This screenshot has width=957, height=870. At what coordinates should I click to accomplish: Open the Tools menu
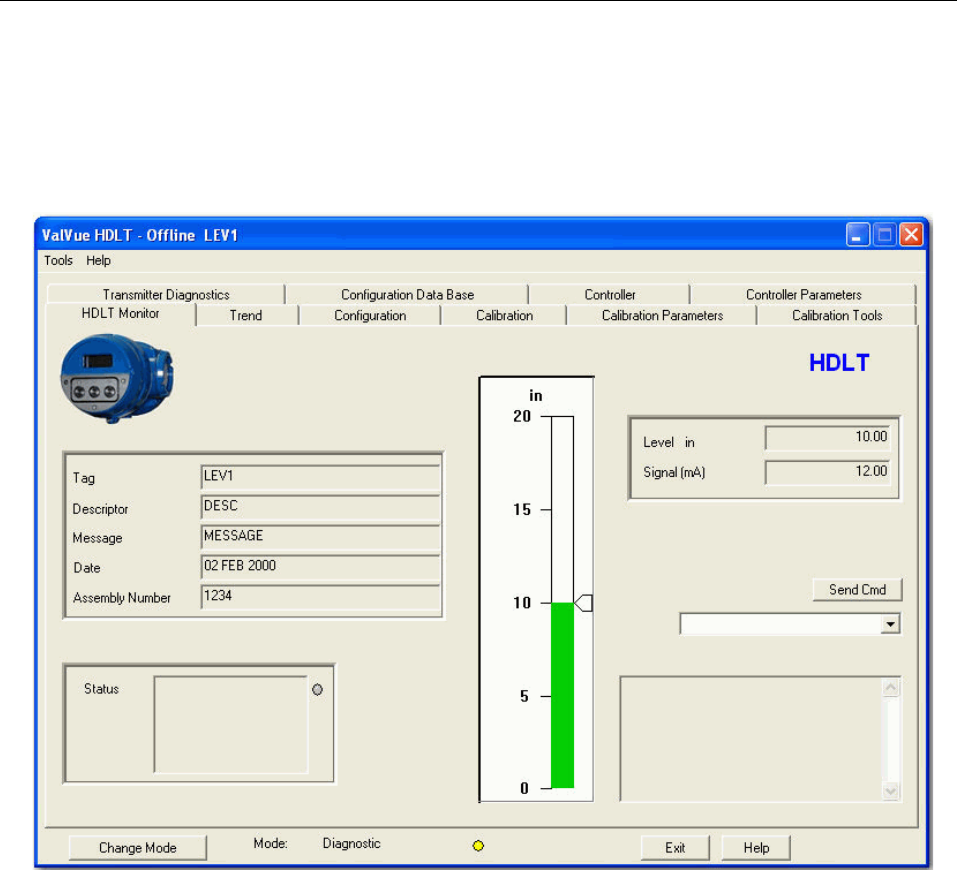tap(58, 261)
